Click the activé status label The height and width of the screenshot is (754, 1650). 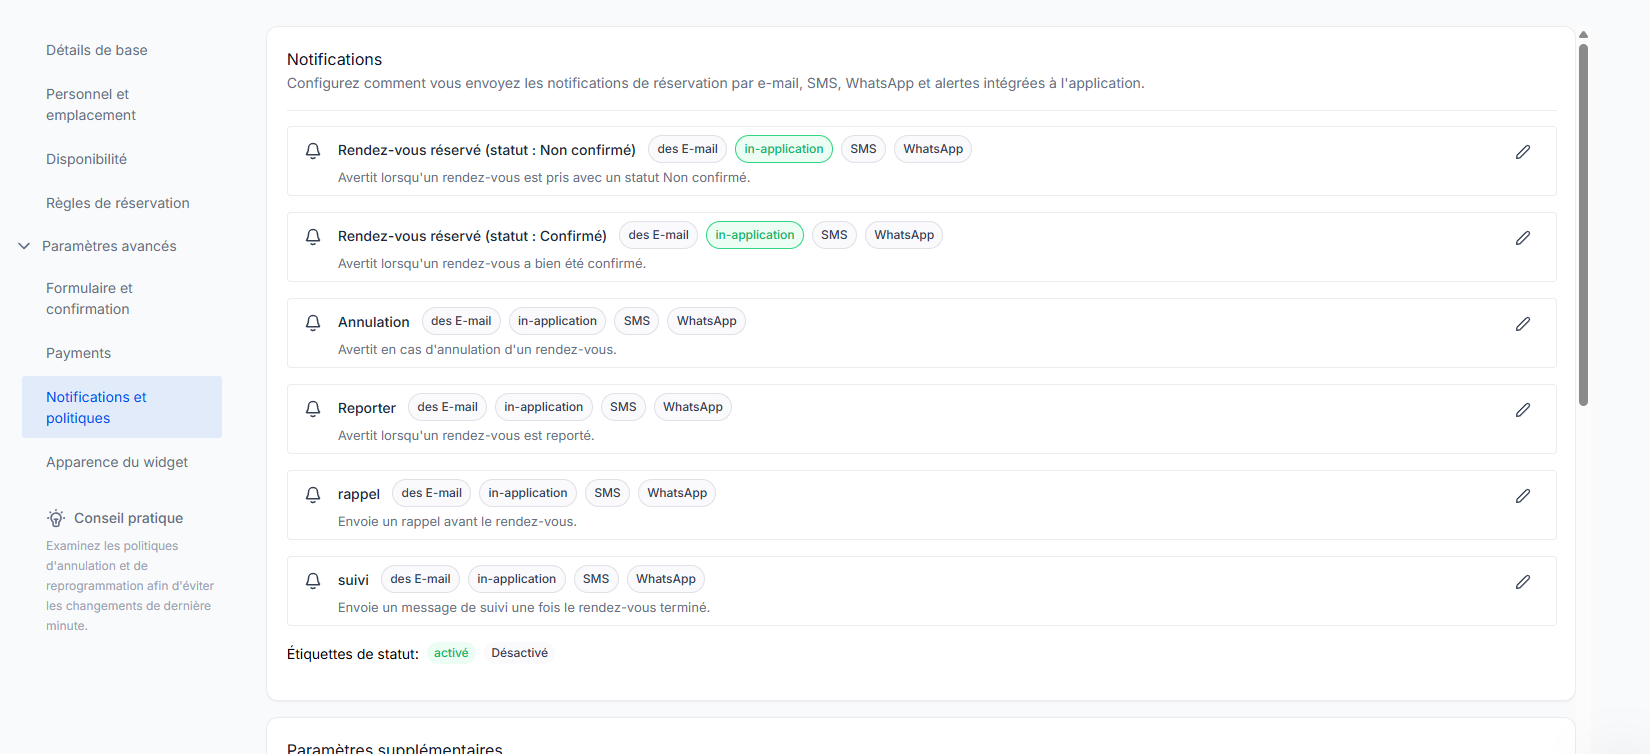click(x=451, y=653)
